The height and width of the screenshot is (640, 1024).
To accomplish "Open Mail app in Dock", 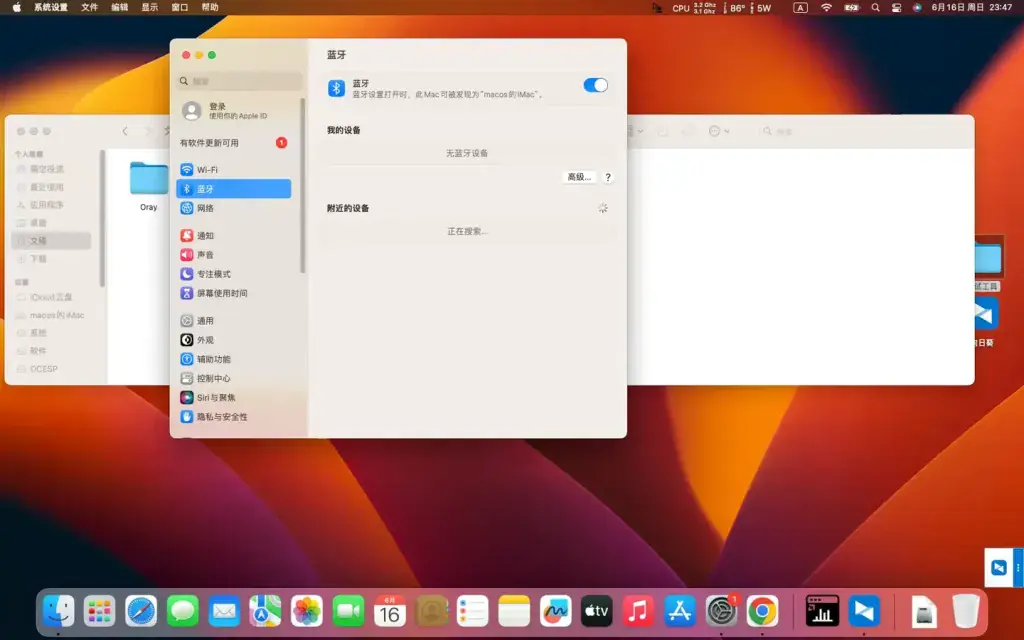I will pos(224,611).
